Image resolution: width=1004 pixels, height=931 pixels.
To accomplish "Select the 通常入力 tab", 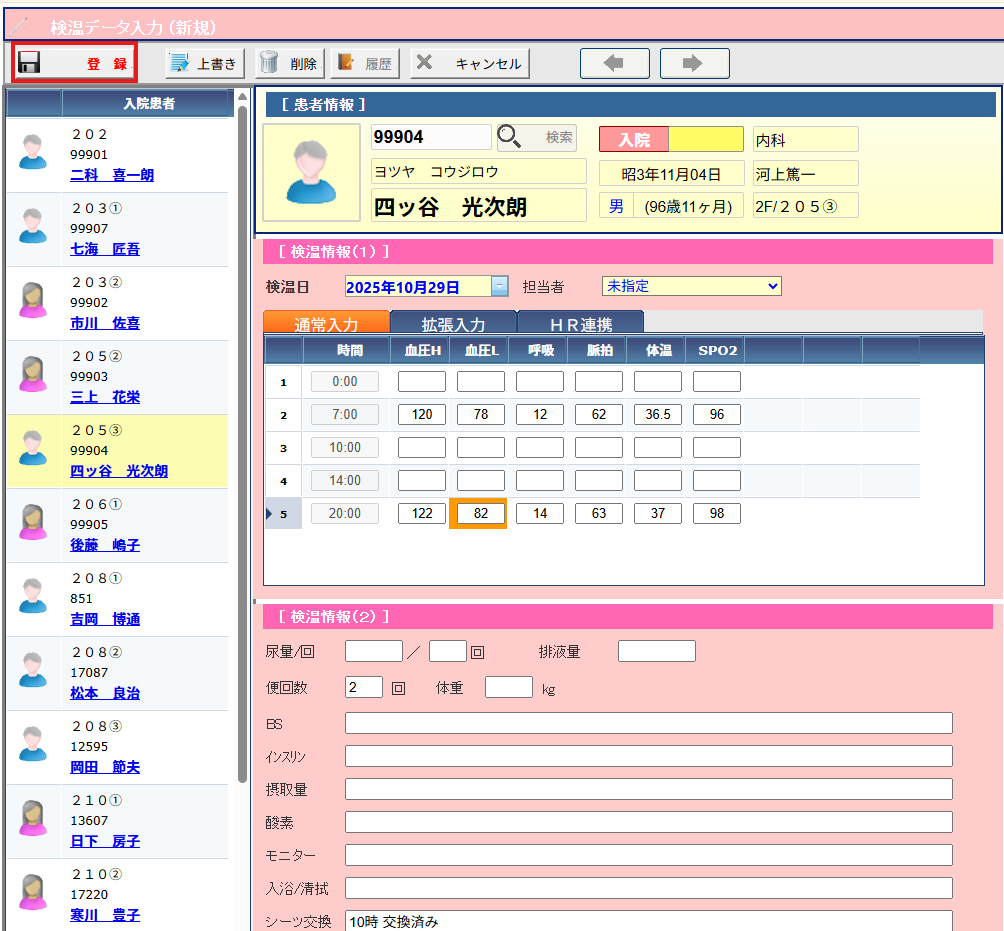I will (x=326, y=323).
